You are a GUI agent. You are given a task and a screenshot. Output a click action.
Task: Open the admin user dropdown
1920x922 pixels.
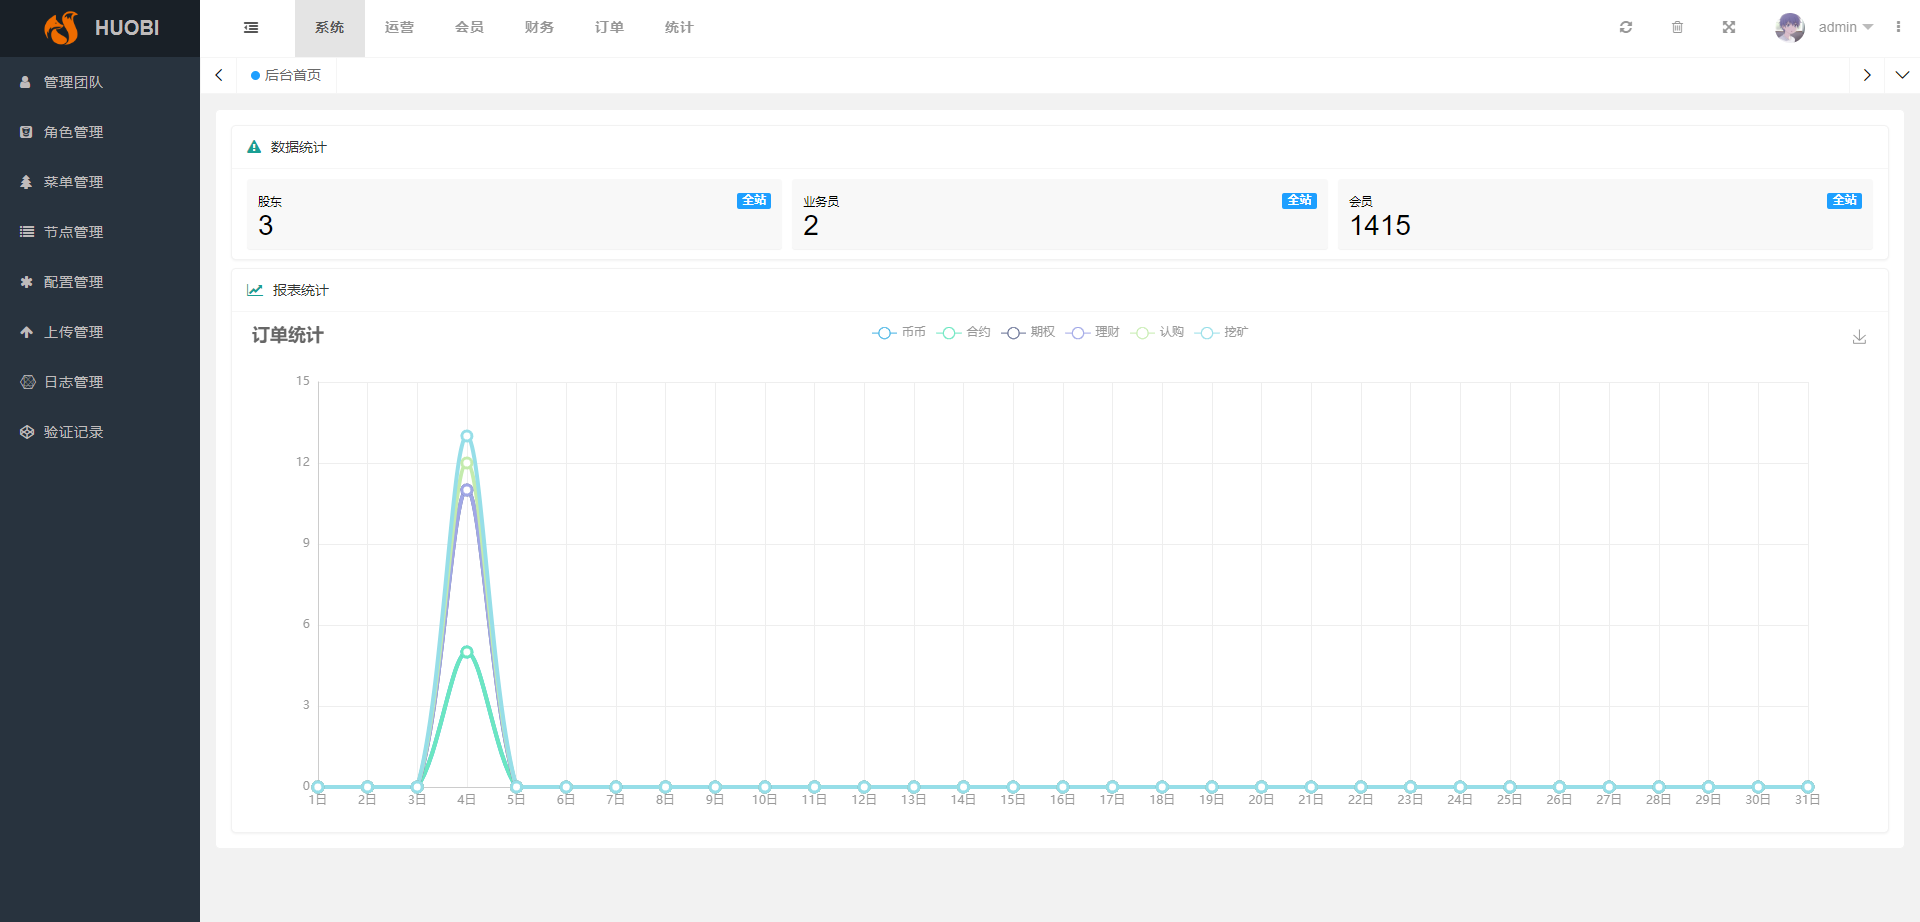(x=1845, y=27)
